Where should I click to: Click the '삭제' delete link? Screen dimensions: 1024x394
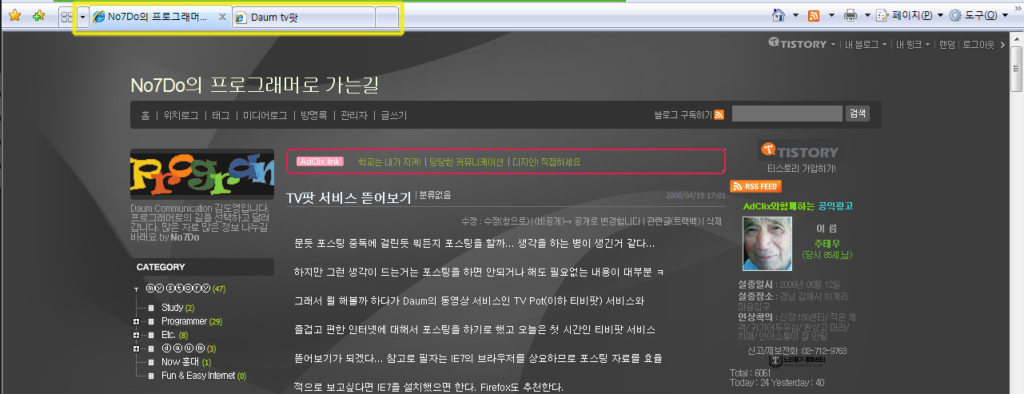point(714,221)
